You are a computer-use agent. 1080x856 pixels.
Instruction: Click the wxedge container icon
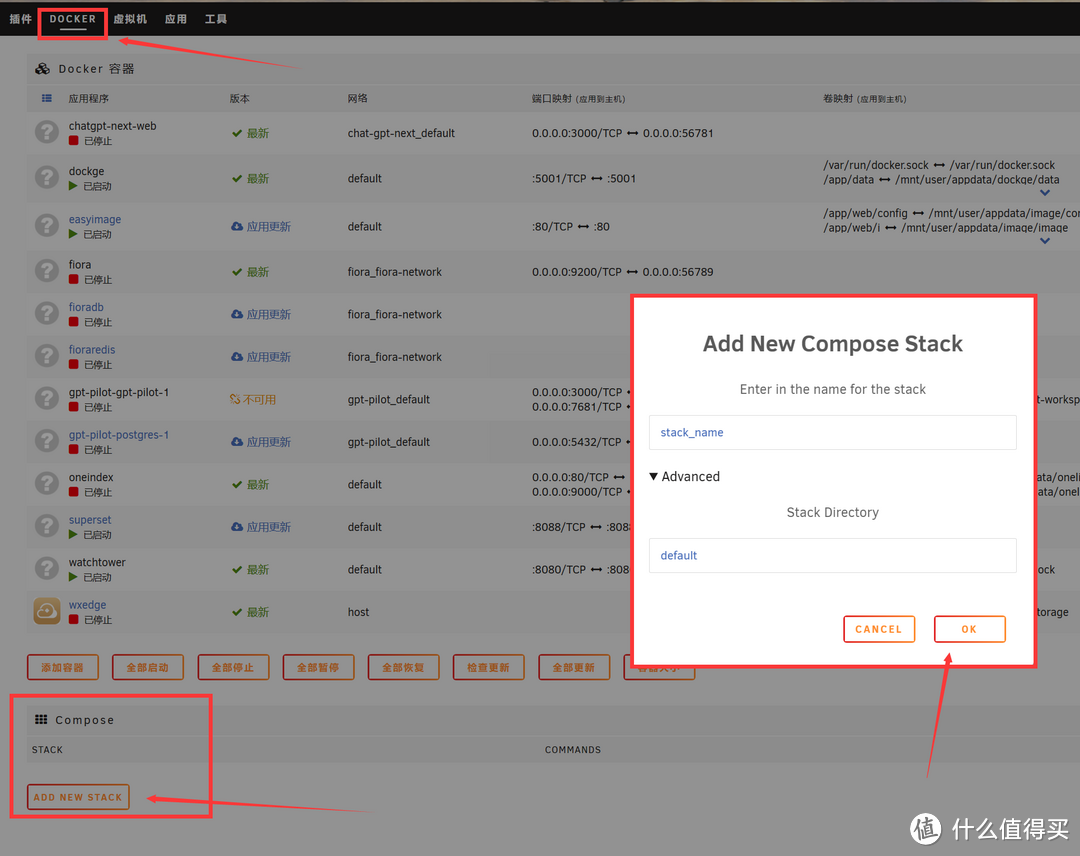(x=47, y=611)
